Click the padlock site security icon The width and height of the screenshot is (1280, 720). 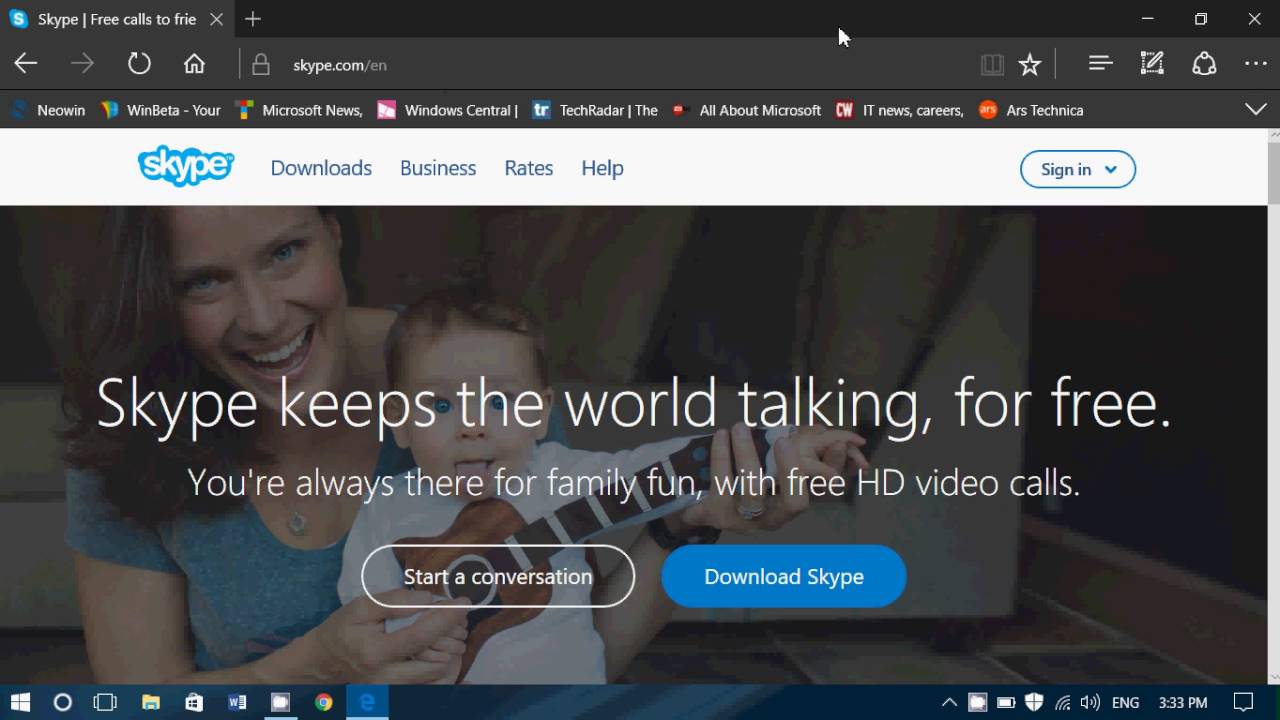point(261,65)
